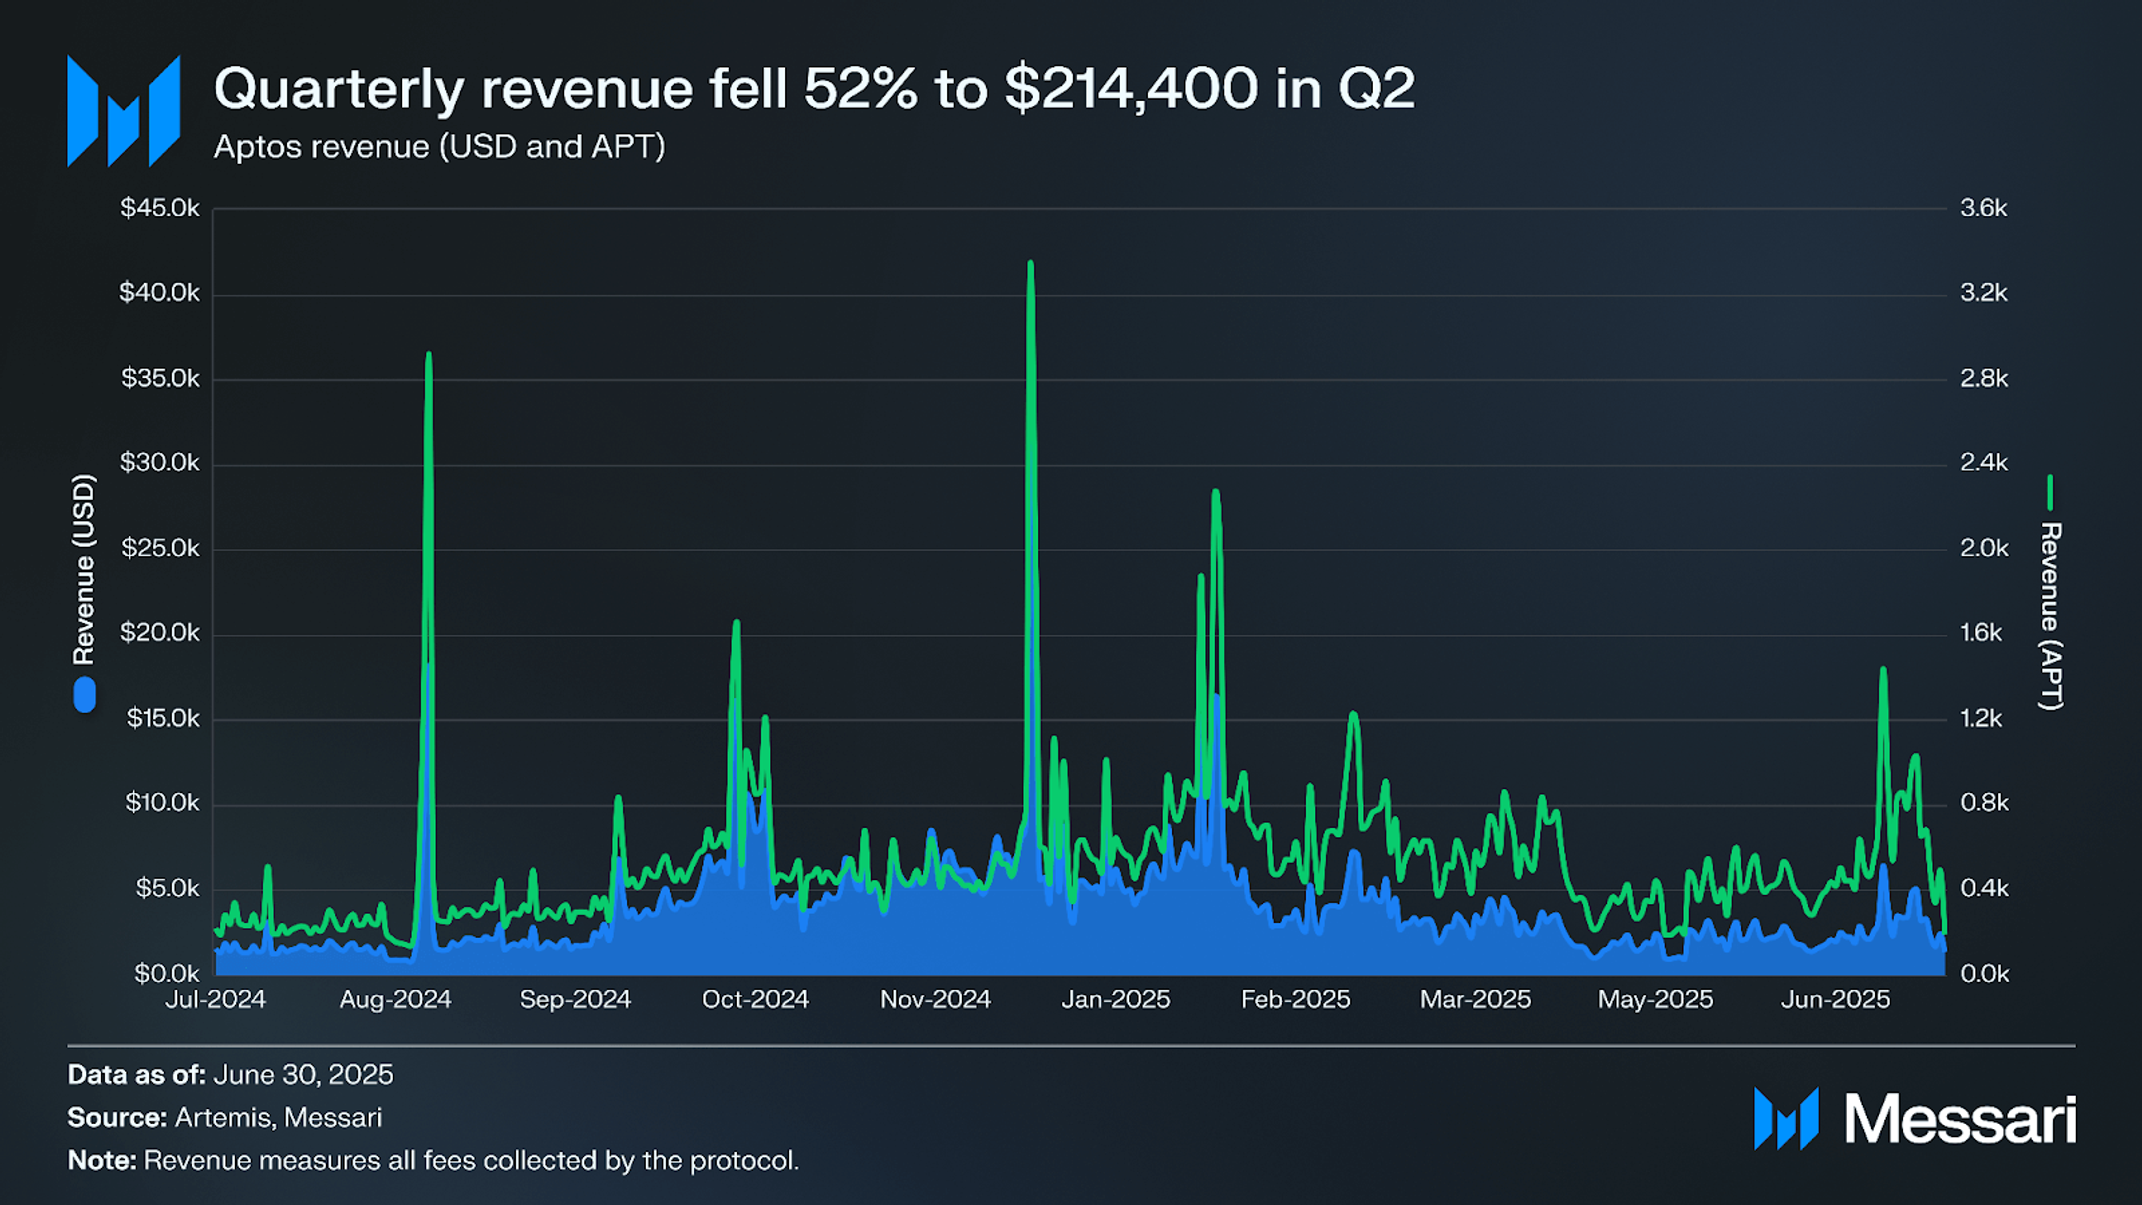Click the chart title about quarterly revenue

(x=814, y=88)
